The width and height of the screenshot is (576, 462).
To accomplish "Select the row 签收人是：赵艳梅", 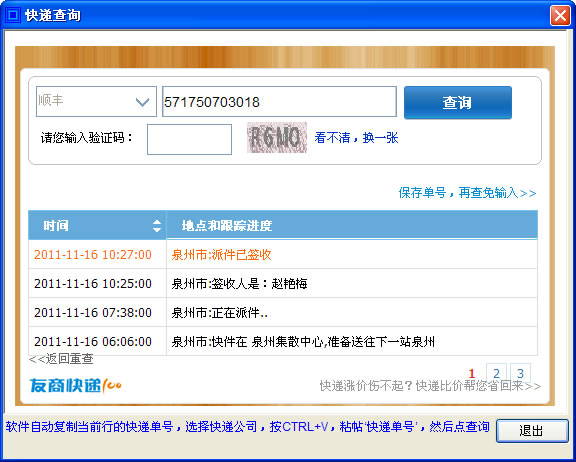I will (283, 283).
